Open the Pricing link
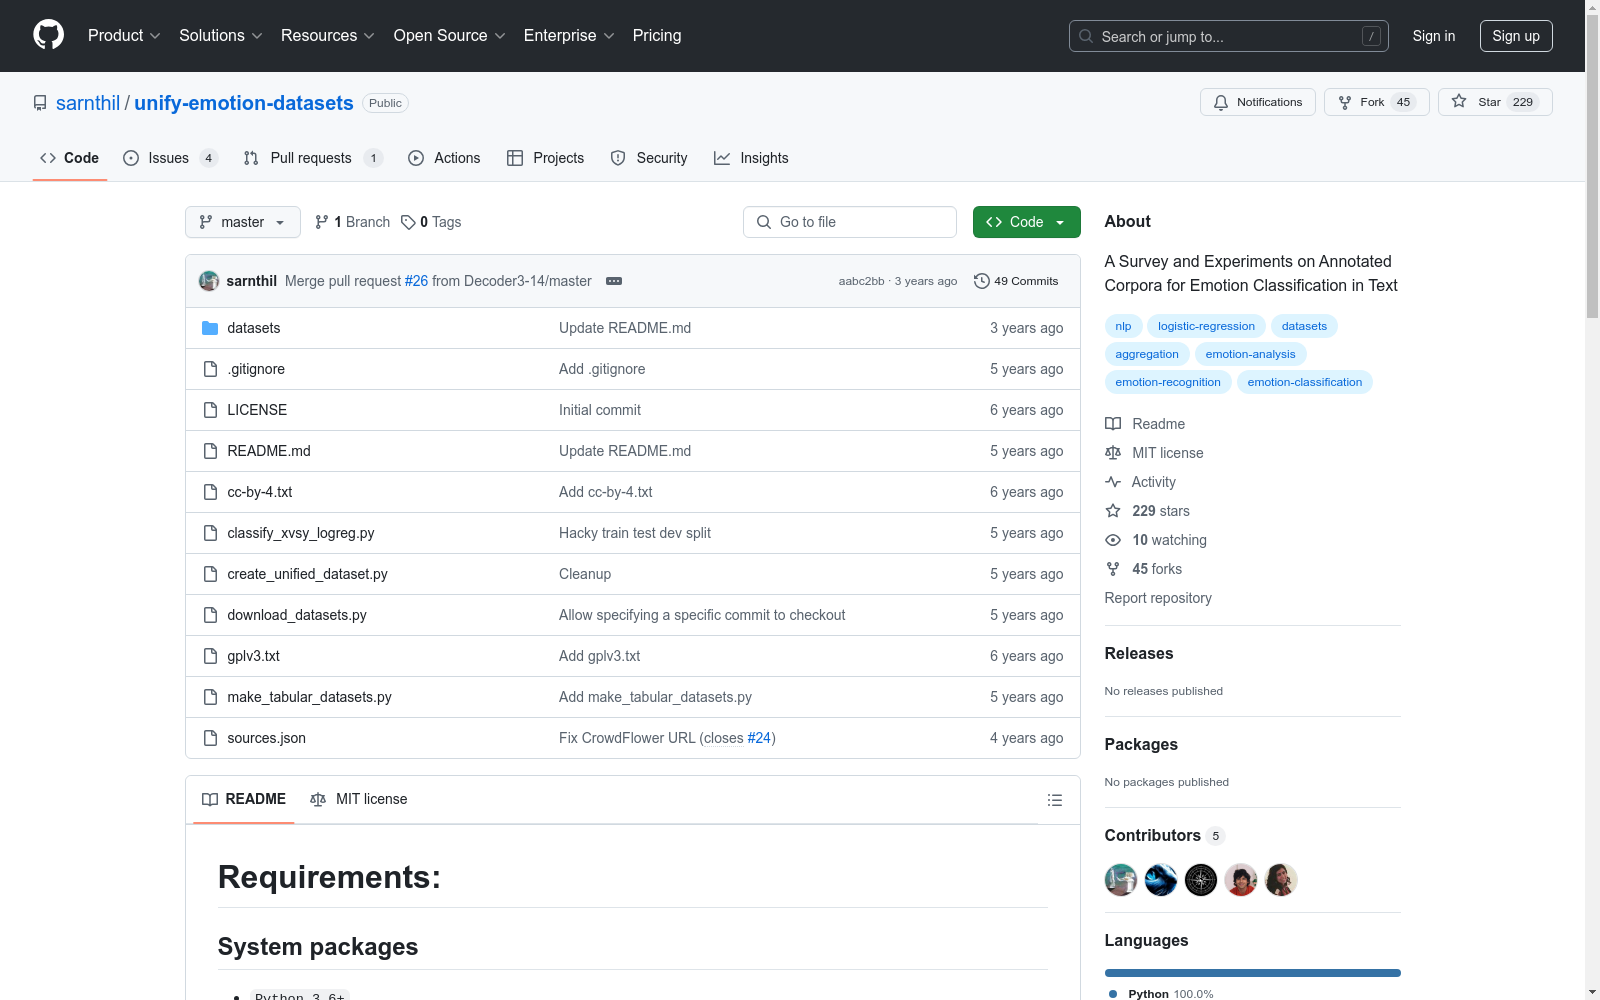 coord(657,36)
